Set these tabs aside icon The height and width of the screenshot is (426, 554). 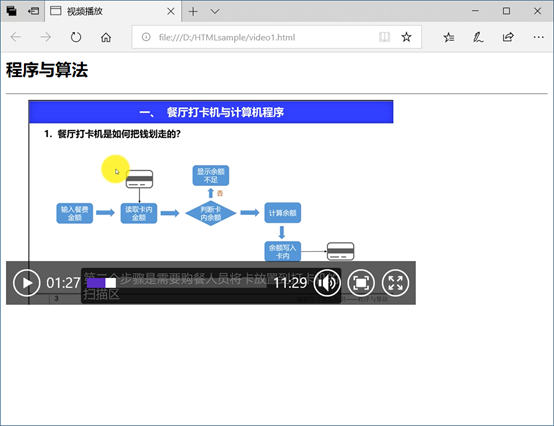click(x=33, y=11)
